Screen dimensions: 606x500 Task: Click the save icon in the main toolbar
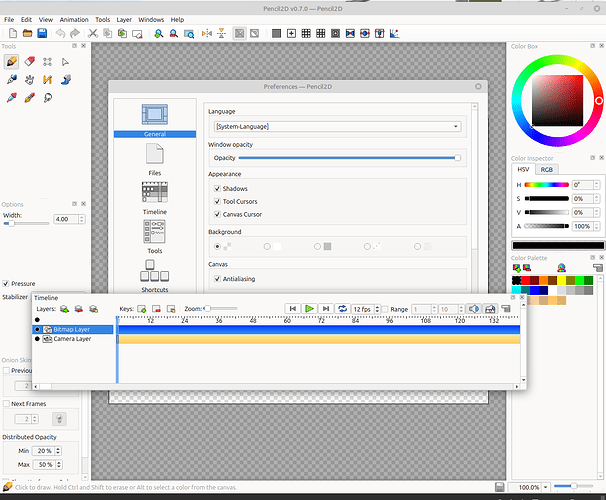[x=41, y=33]
